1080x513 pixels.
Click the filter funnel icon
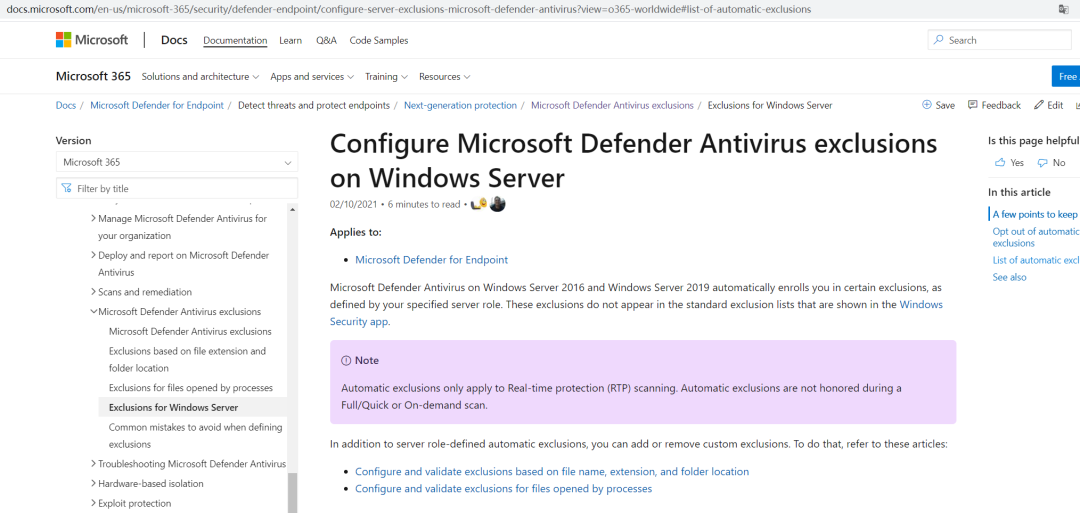pyautogui.click(x=66, y=188)
